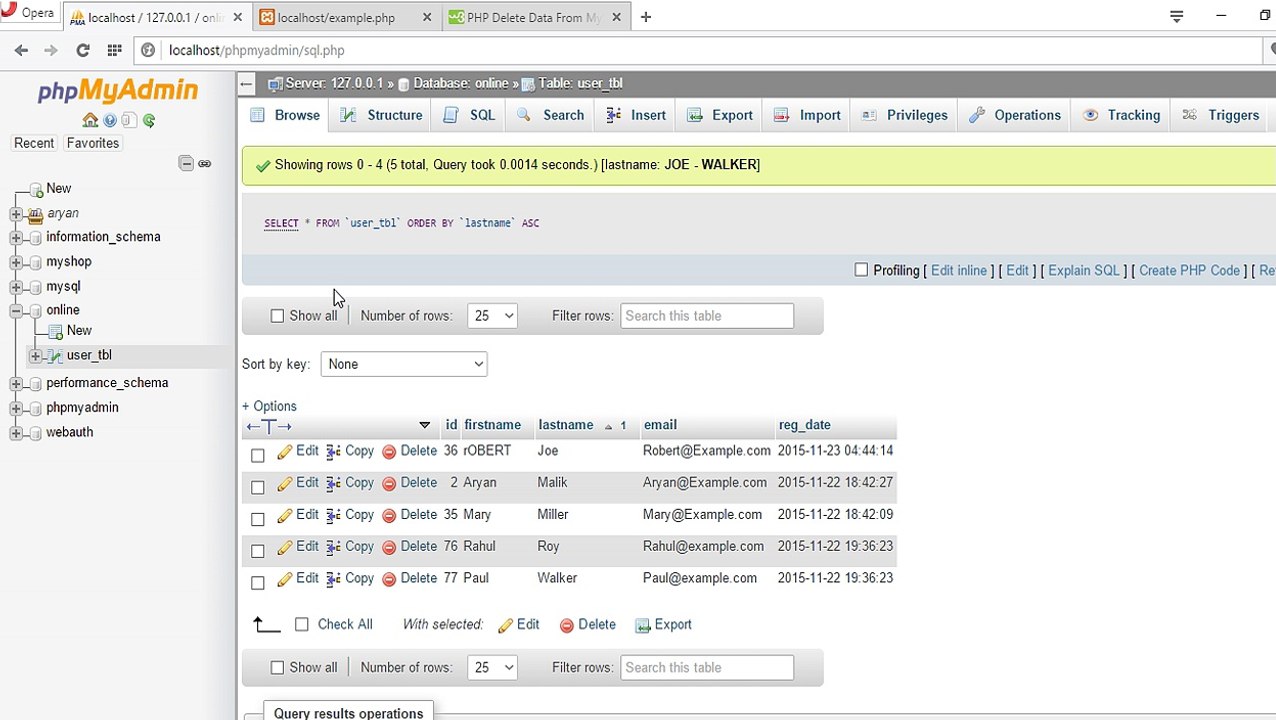This screenshot has height=720, width=1276.
Task: Open the Sort by key dropdown
Action: tap(404, 364)
